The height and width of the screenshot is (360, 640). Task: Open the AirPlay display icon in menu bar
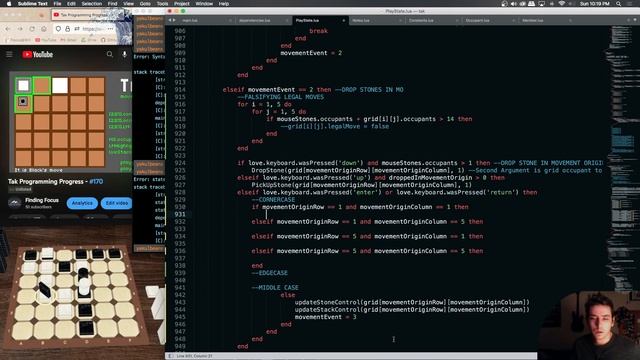point(542,4)
